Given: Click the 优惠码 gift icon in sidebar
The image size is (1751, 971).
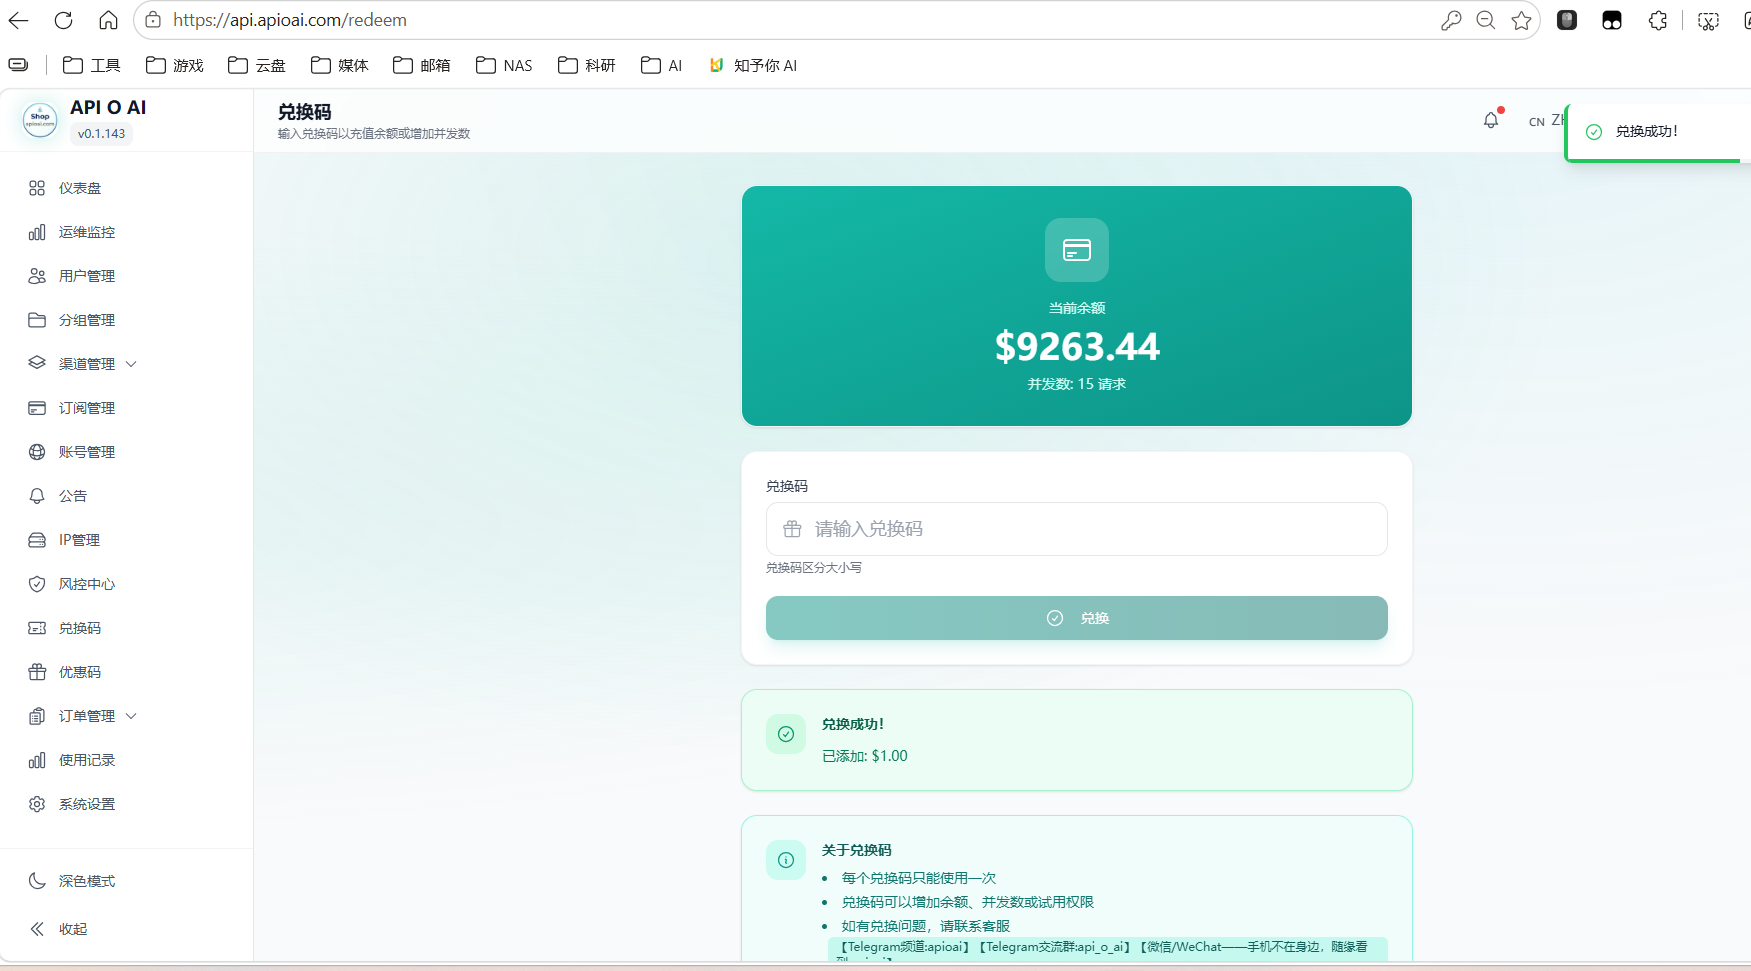Looking at the screenshot, I should coord(37,672).
